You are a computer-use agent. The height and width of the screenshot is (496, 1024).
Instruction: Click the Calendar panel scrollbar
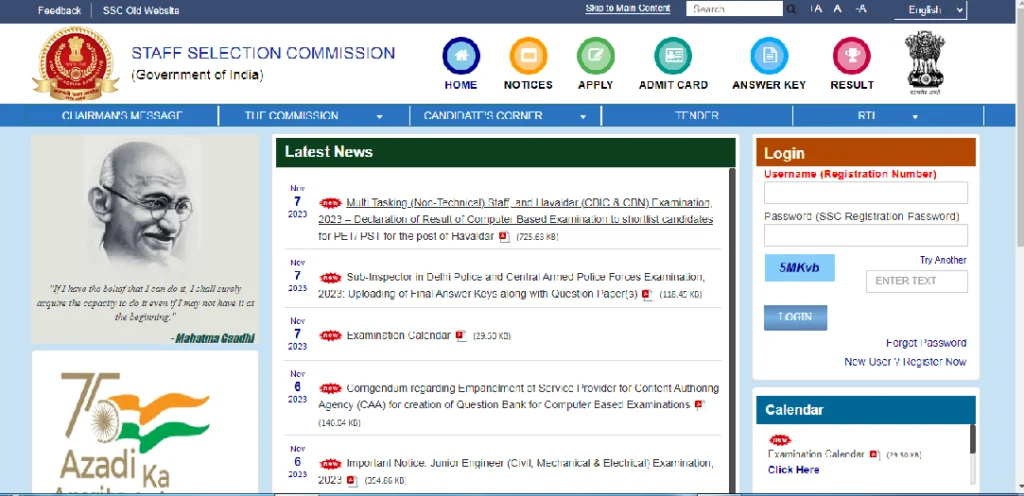[972, 454]
